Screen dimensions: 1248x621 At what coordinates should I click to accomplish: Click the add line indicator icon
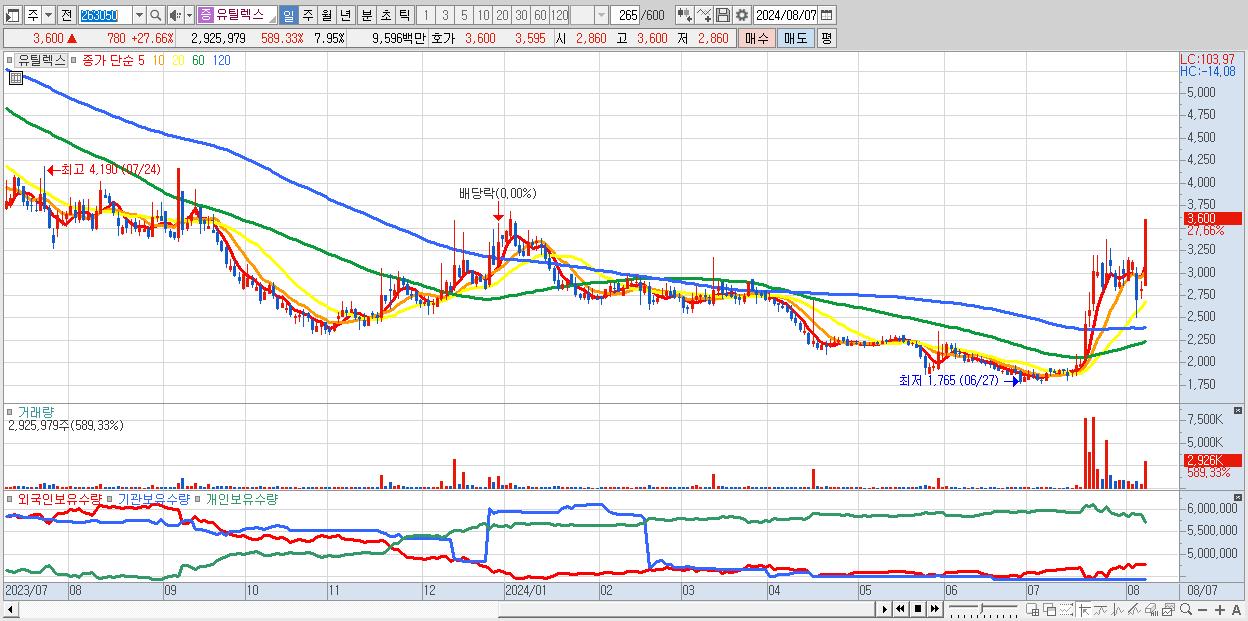click(x=704, y=15)
